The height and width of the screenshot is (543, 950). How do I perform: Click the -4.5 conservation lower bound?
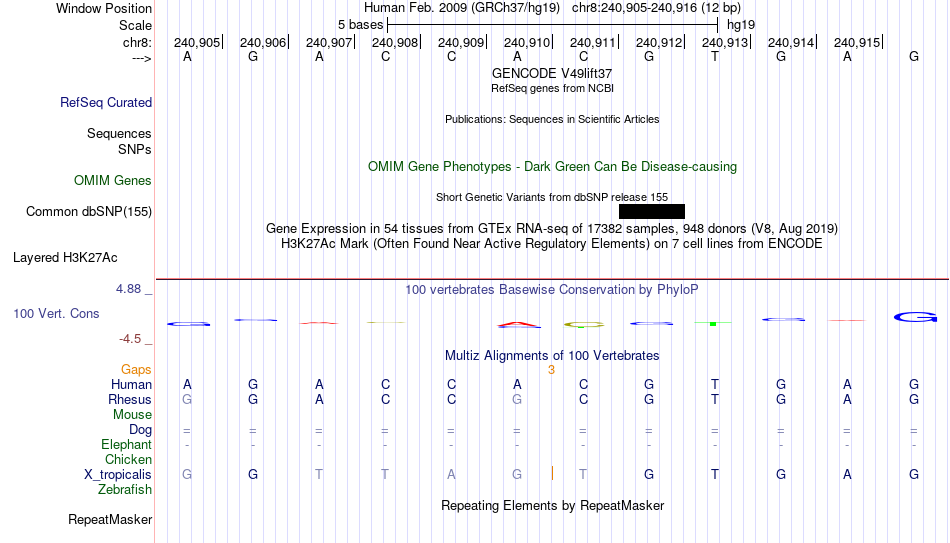pyautogui.click(x=130, y=339)
